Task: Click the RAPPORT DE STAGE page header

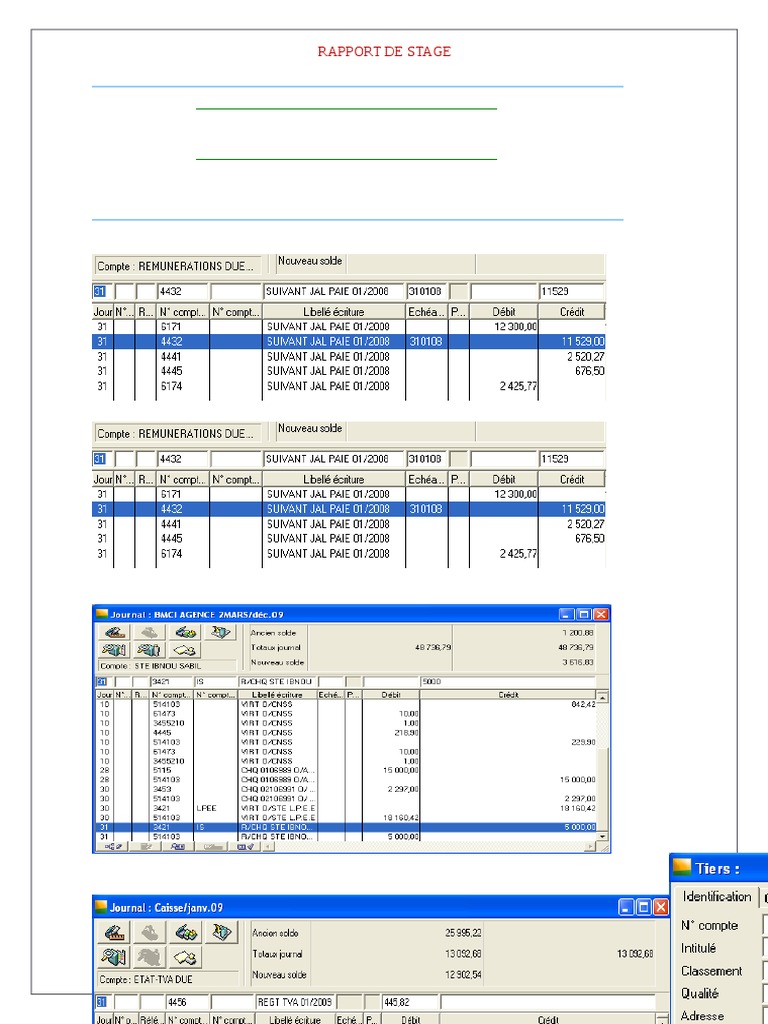Action: click(x=384, y=52)
